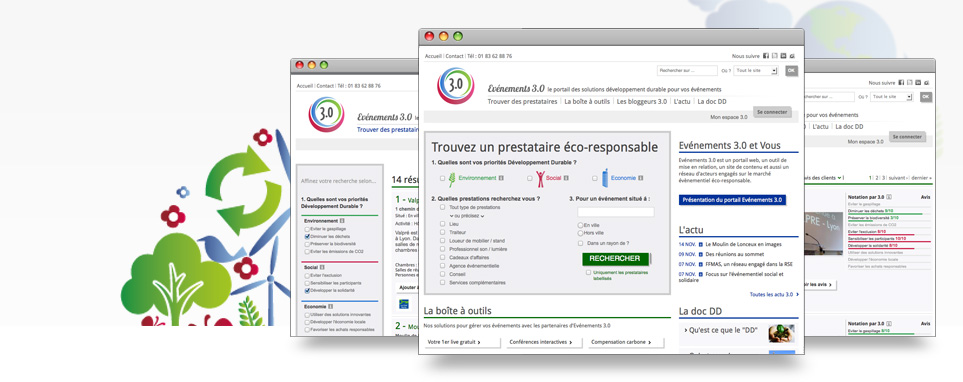
Task: Open Présentation du portail Evénements 3.0
Action: click(732, 200)
